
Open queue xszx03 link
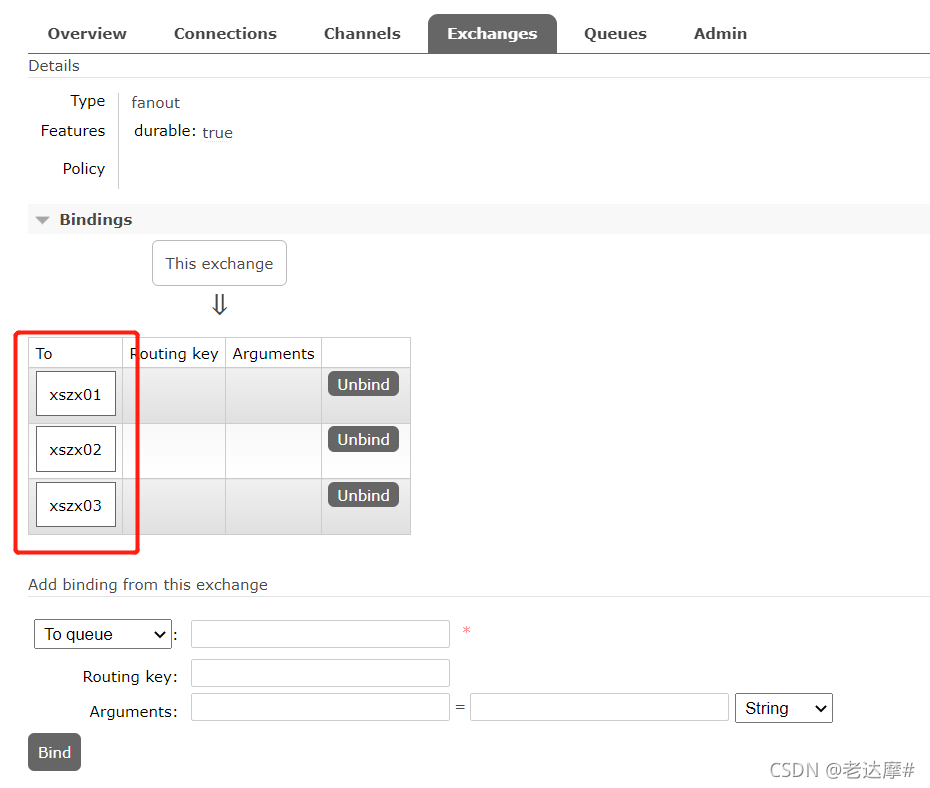(x=76, y=505)
